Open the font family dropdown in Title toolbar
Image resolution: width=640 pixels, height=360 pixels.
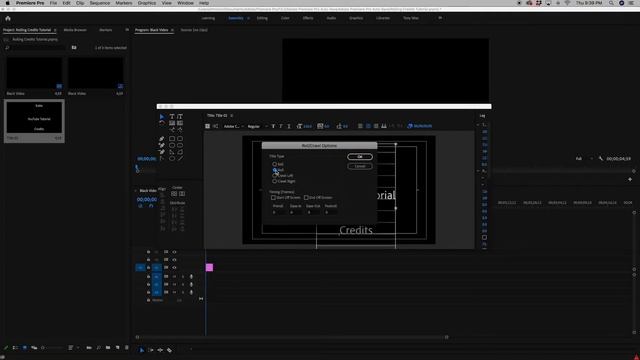point(233,126)
